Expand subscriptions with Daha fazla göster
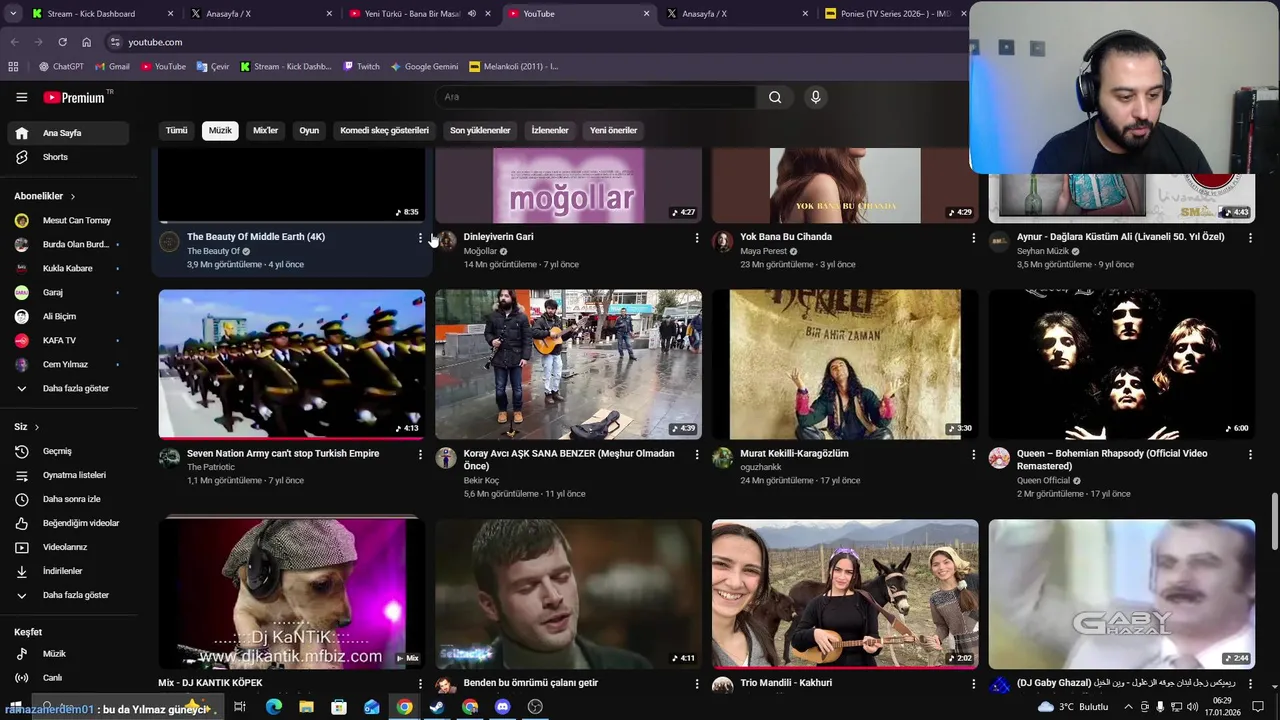This screenshot has width=1280, height=720. 68,389
